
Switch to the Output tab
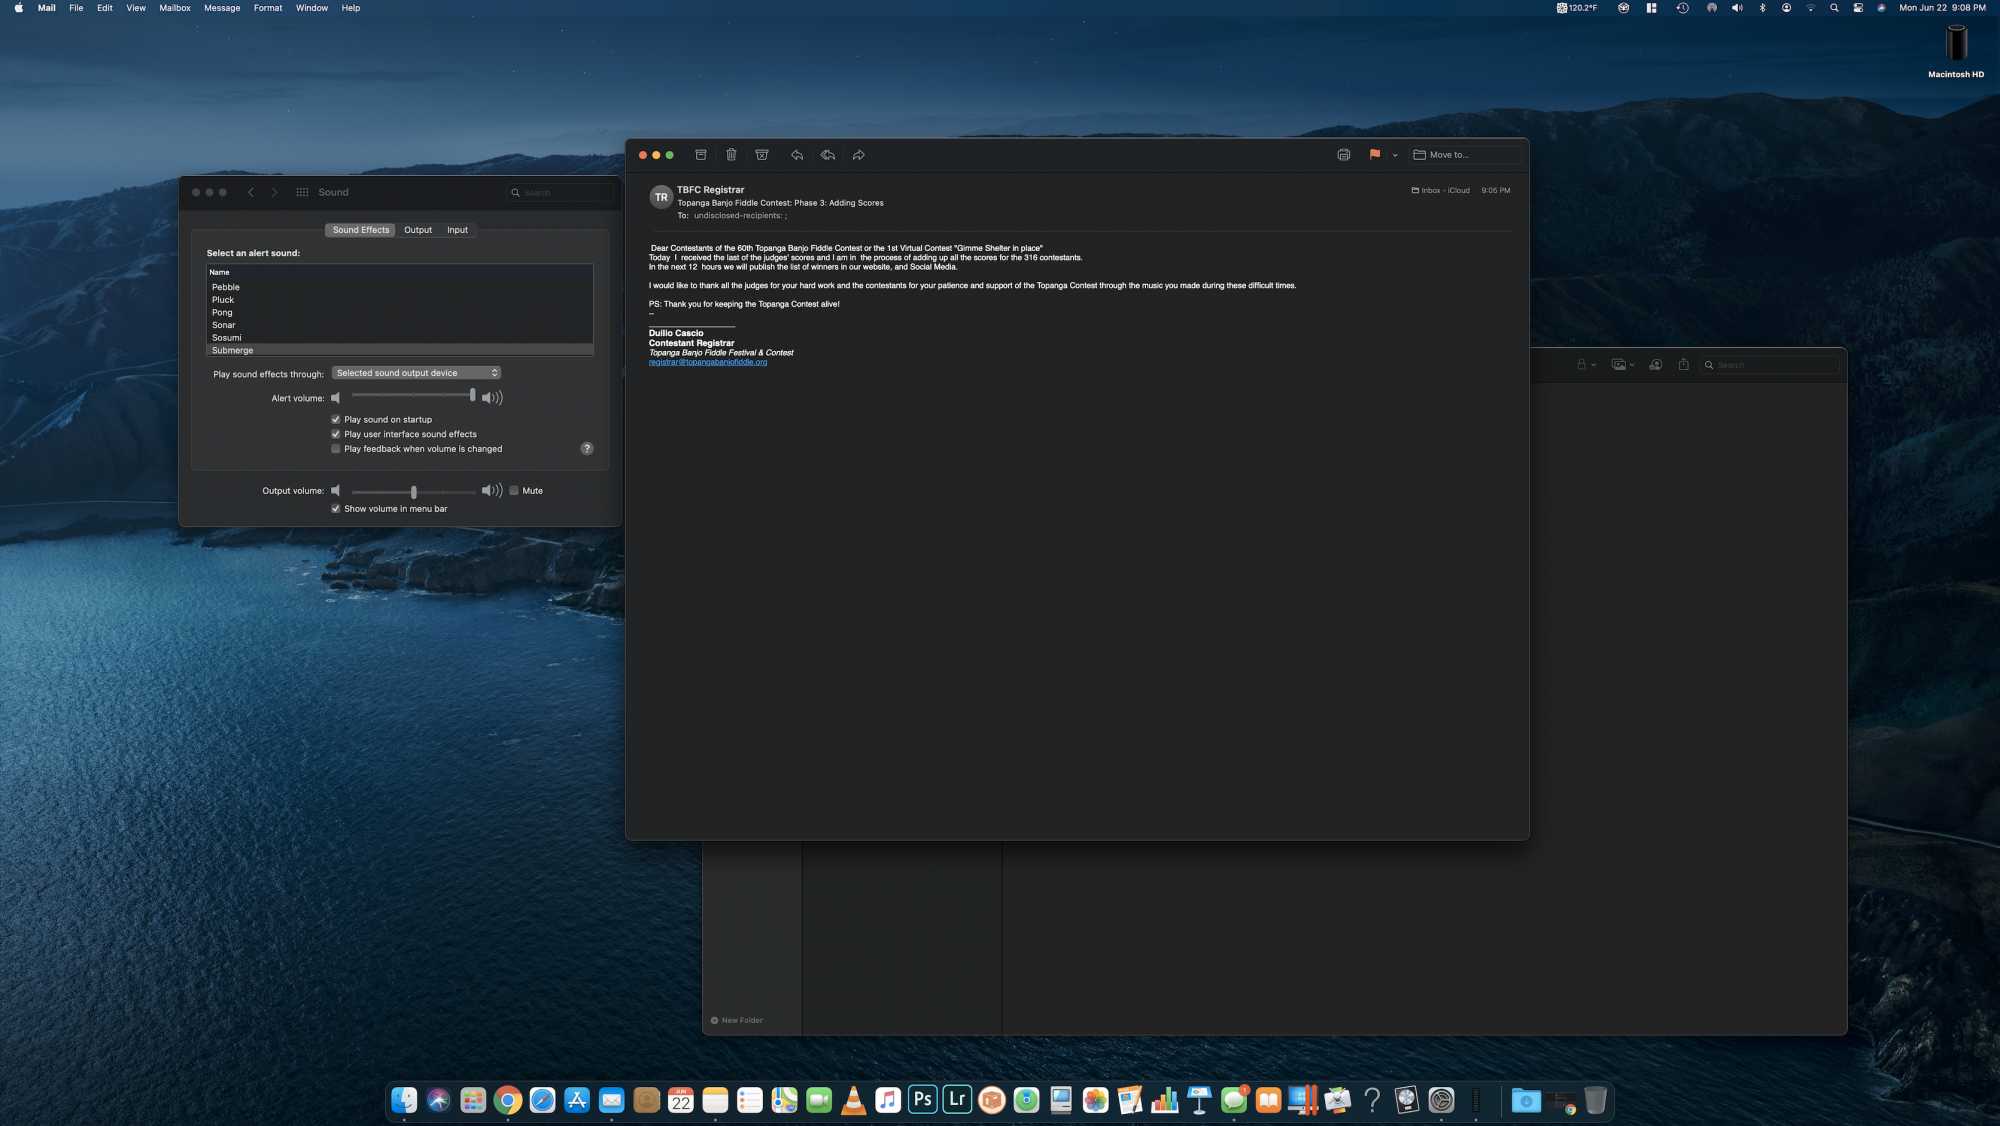point(418,230)
